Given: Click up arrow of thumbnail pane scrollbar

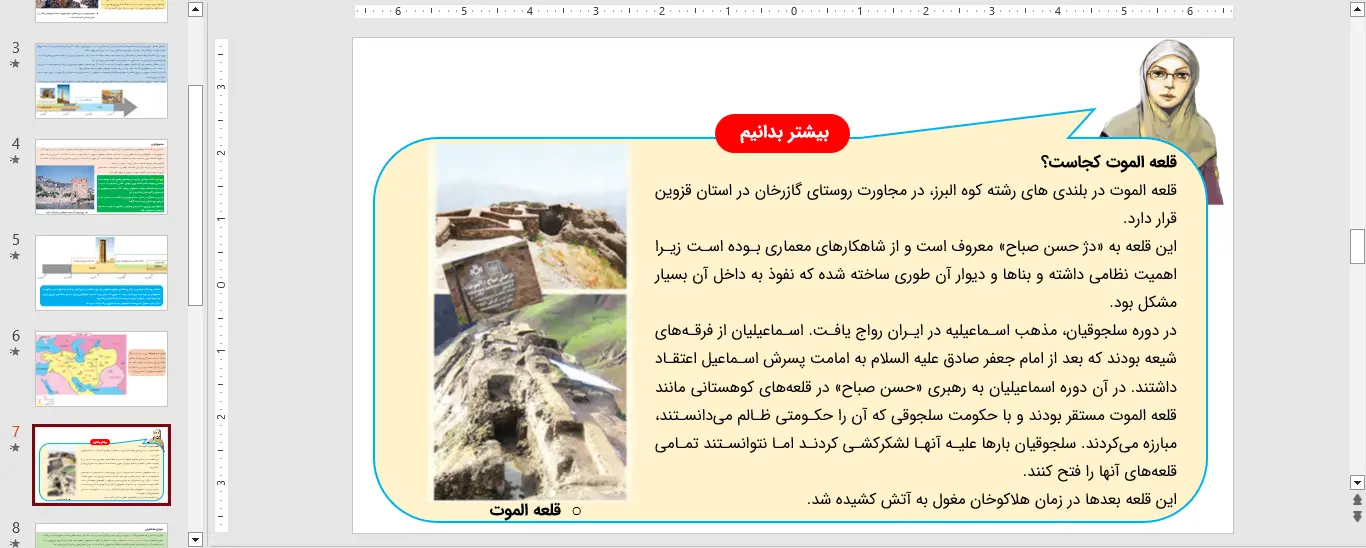Looking at the screenshot, I should [195, 10].
